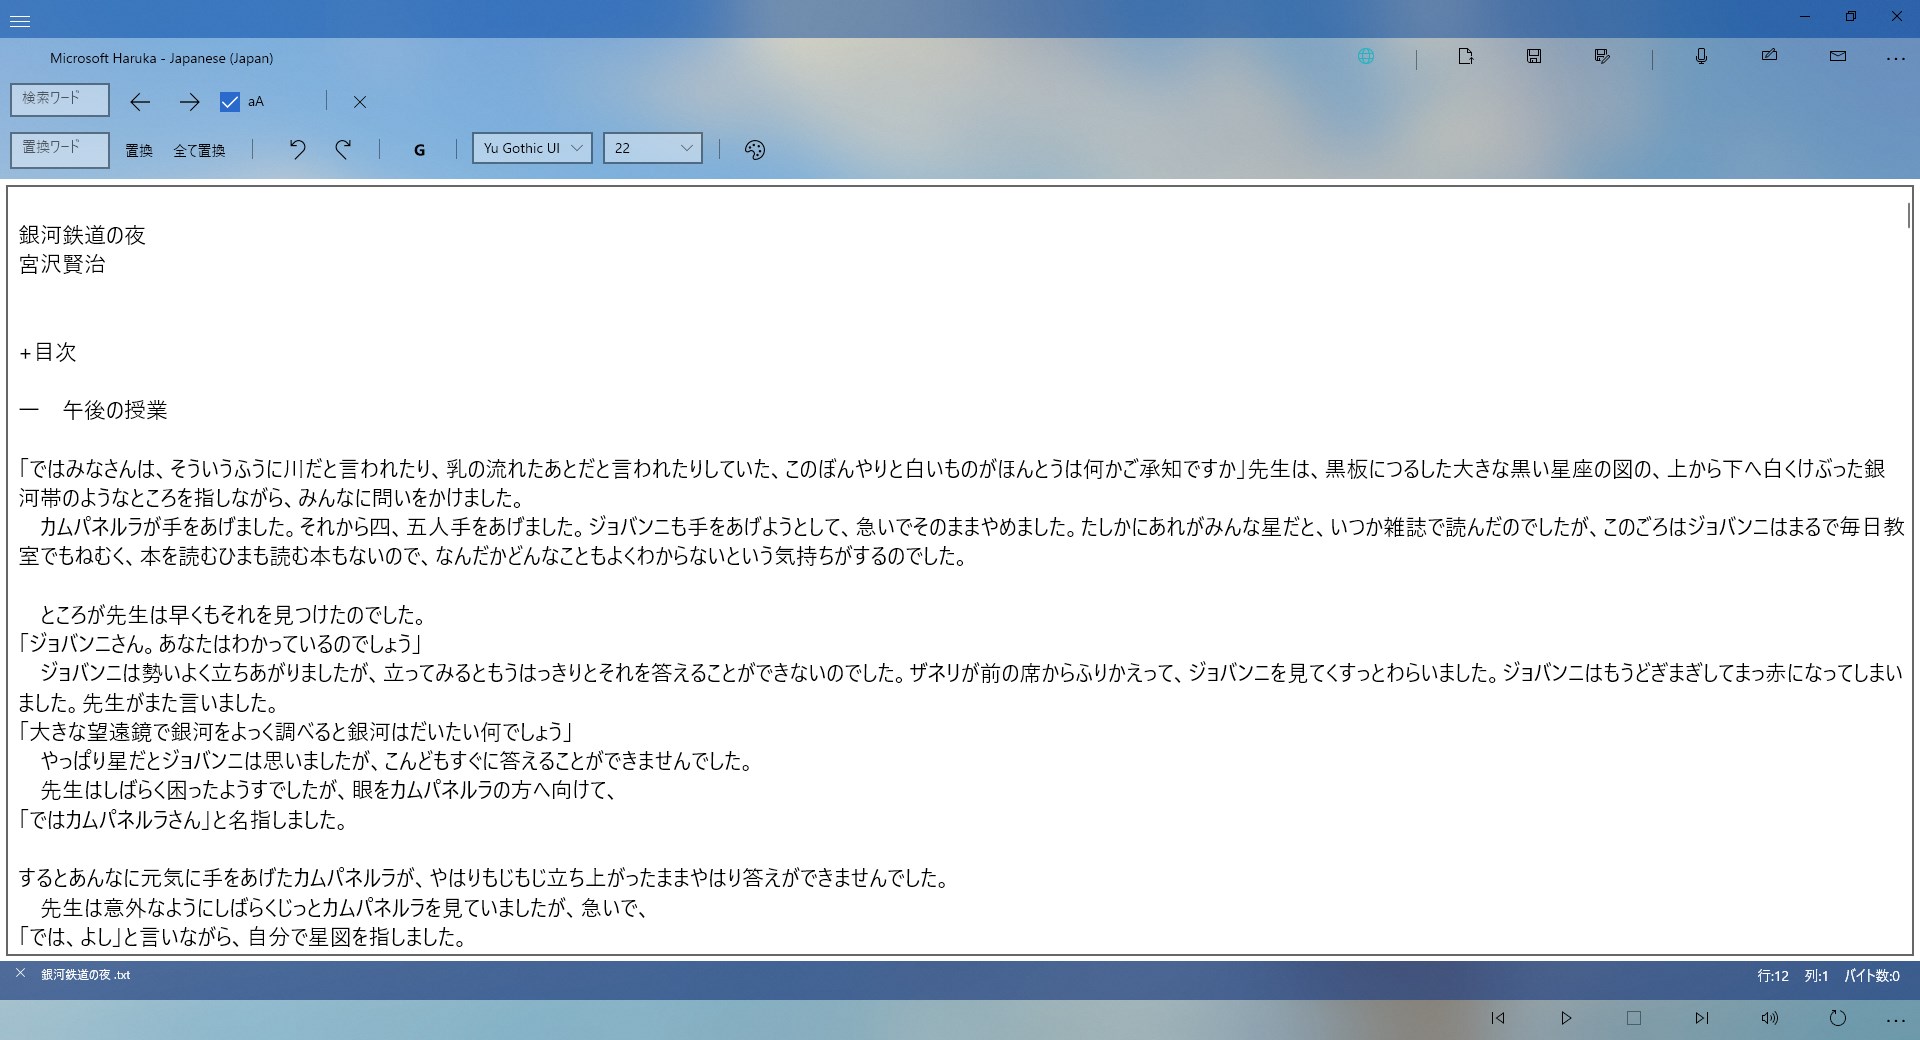Click the 全て置換 button
The width and height of the screenshot is (1920, 1040).
(199, 150)
